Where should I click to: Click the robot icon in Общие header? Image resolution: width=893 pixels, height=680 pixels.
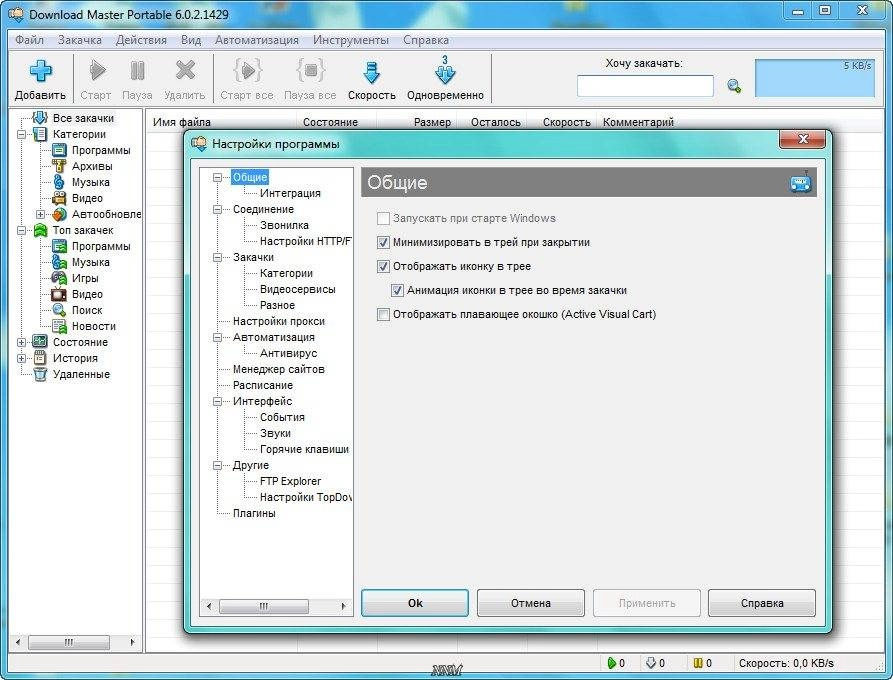[x=801, y=182]
